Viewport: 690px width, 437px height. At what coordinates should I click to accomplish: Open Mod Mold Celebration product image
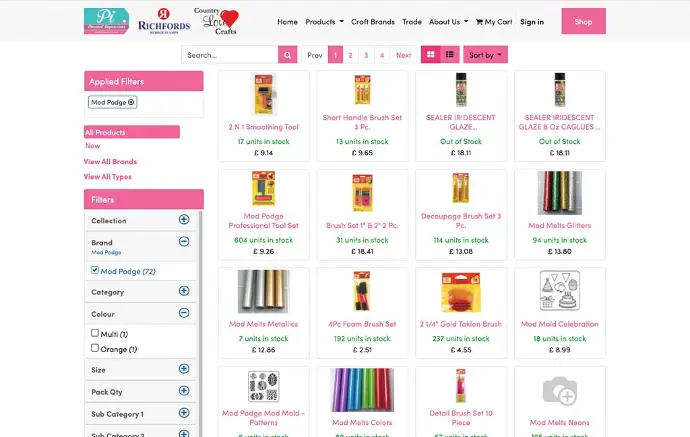560,291
